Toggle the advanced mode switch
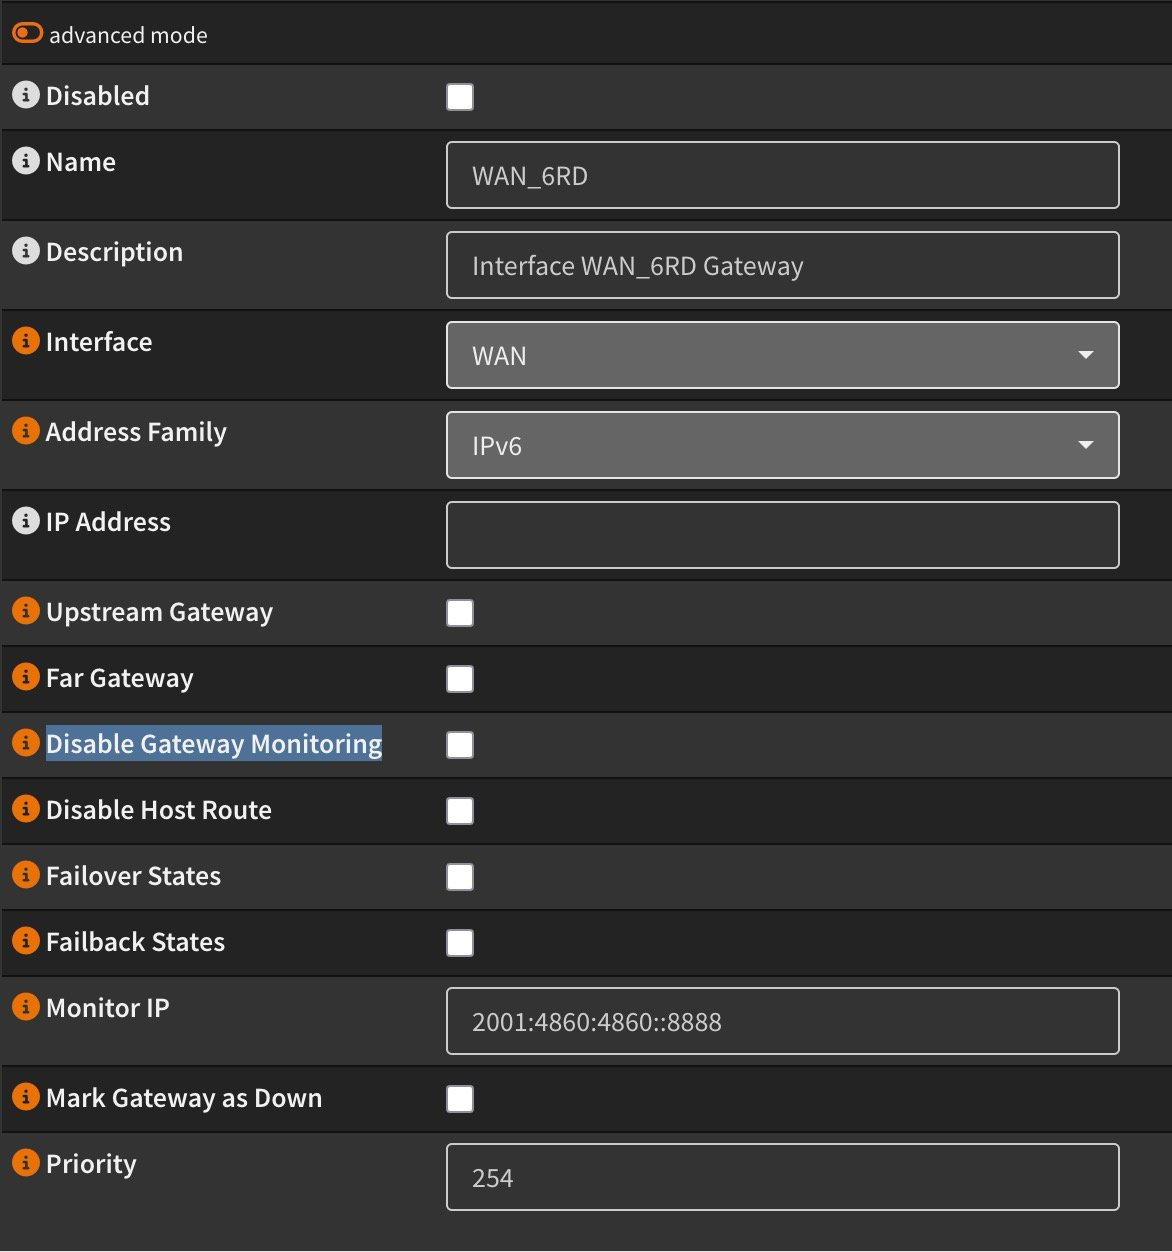Viewport: 1172px width, 1252px height. pyautogui.click(x=27, y=34)
